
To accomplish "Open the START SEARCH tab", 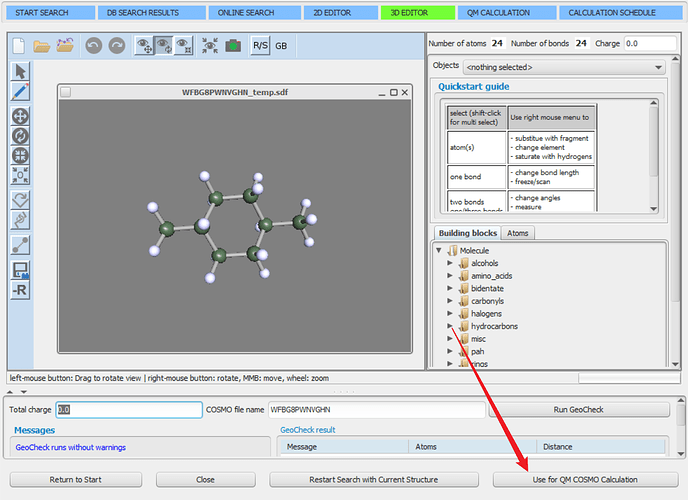I will [50, 13].
